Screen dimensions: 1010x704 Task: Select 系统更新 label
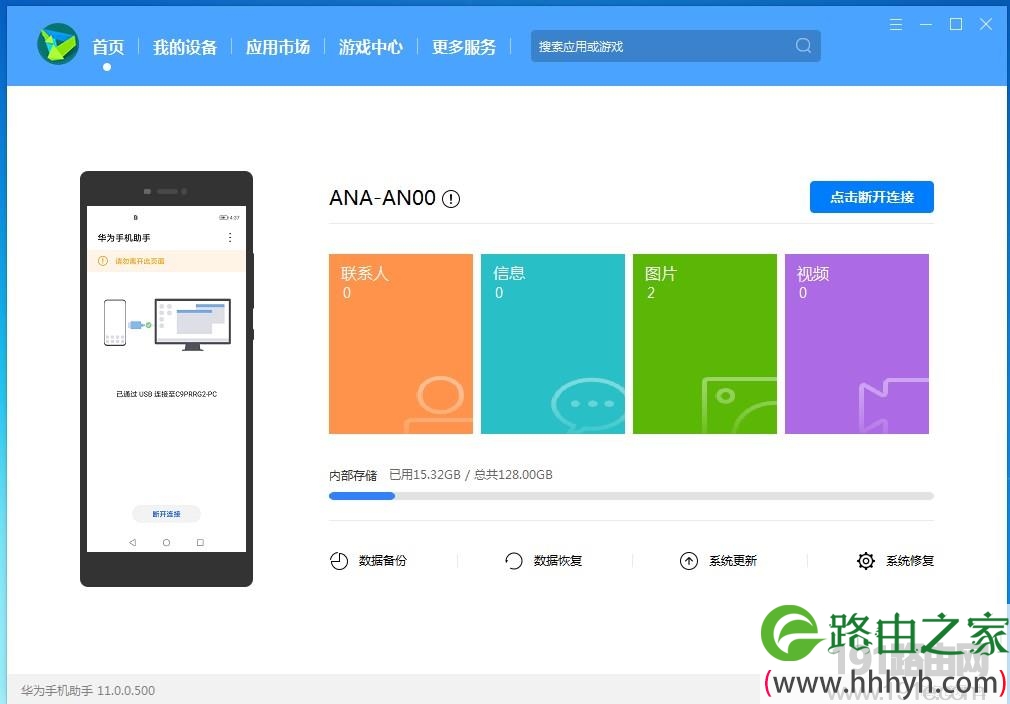coord(733,561)
